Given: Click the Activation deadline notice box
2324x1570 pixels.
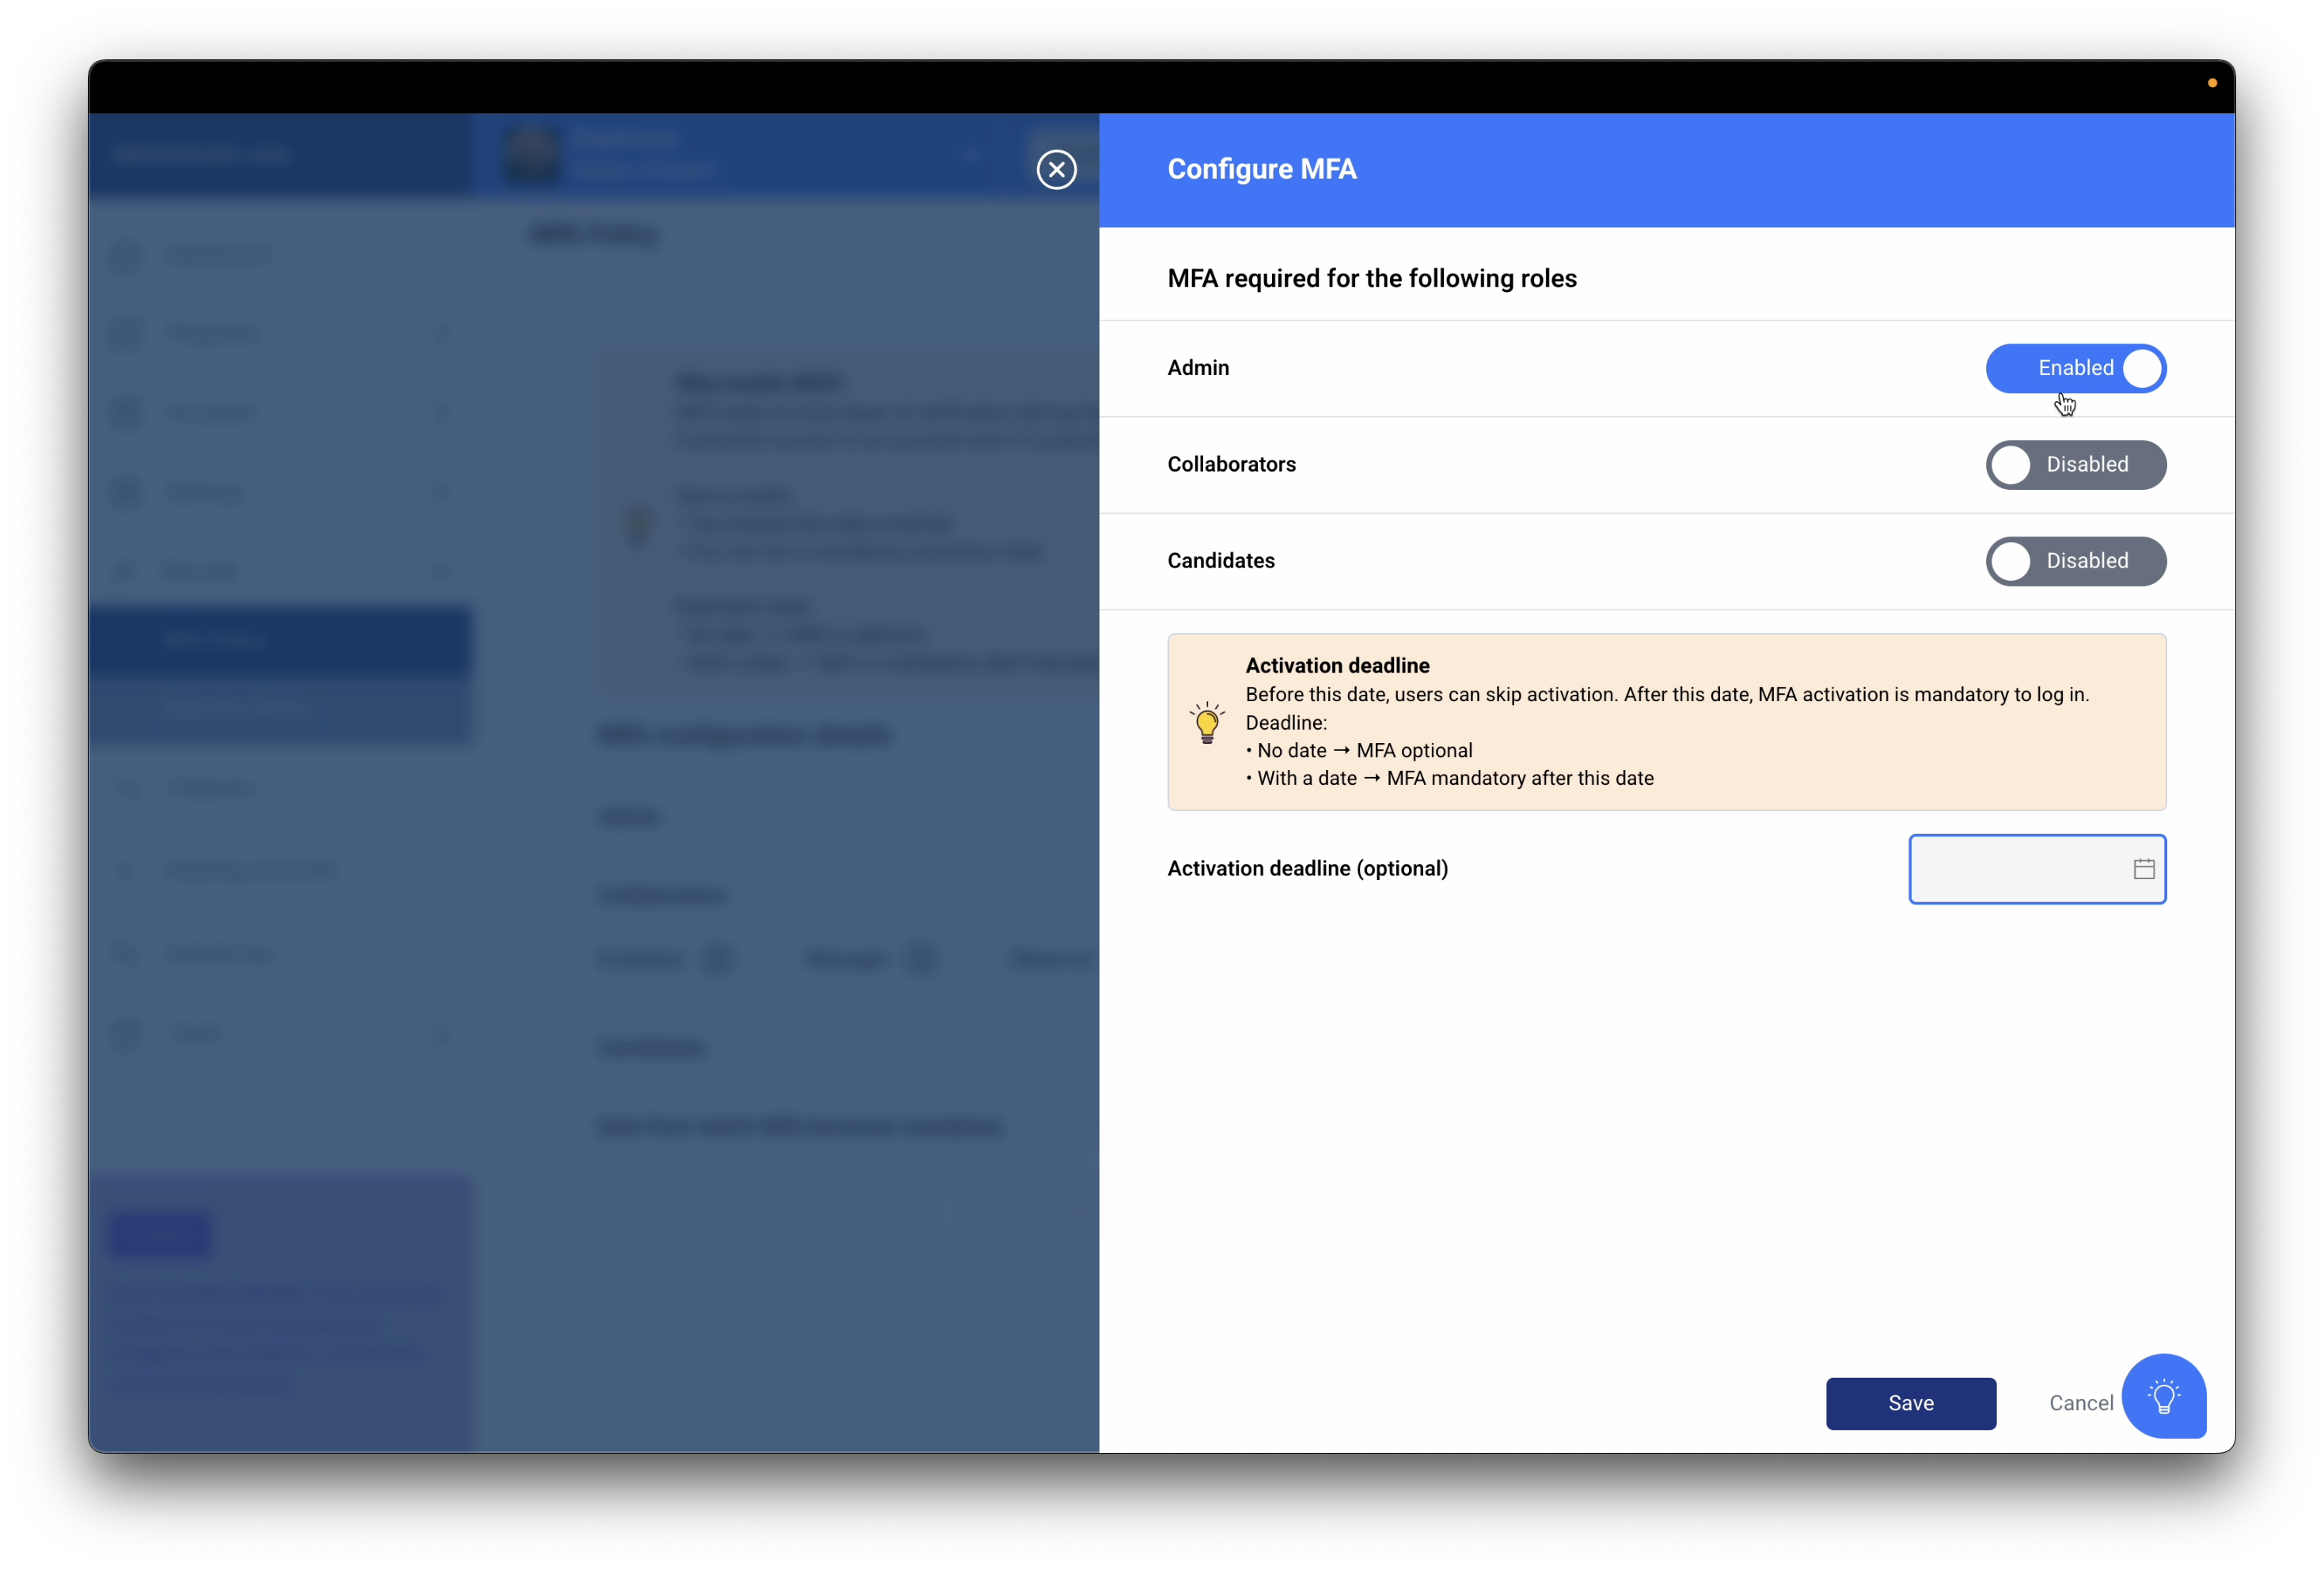Looking at the screenshot, I should coord(1666,722).
